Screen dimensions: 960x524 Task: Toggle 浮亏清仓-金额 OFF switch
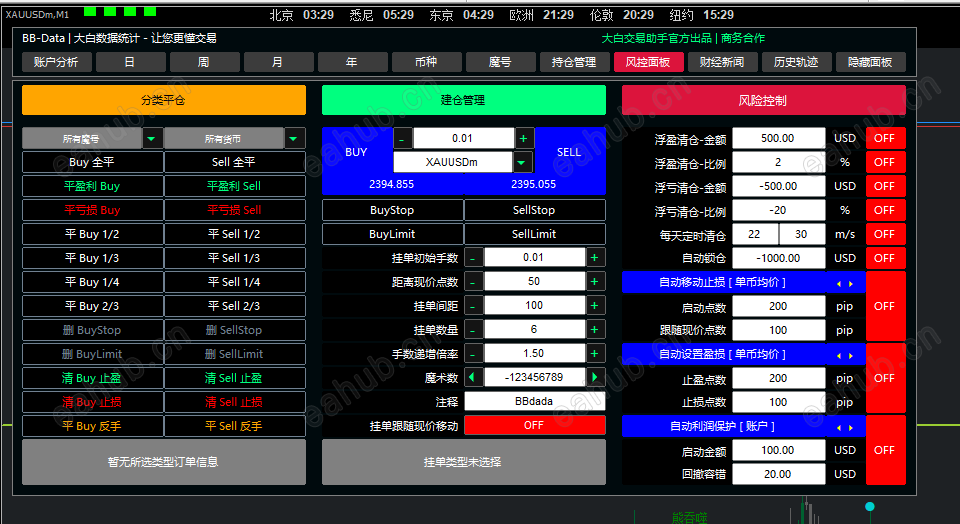(885, 186)
